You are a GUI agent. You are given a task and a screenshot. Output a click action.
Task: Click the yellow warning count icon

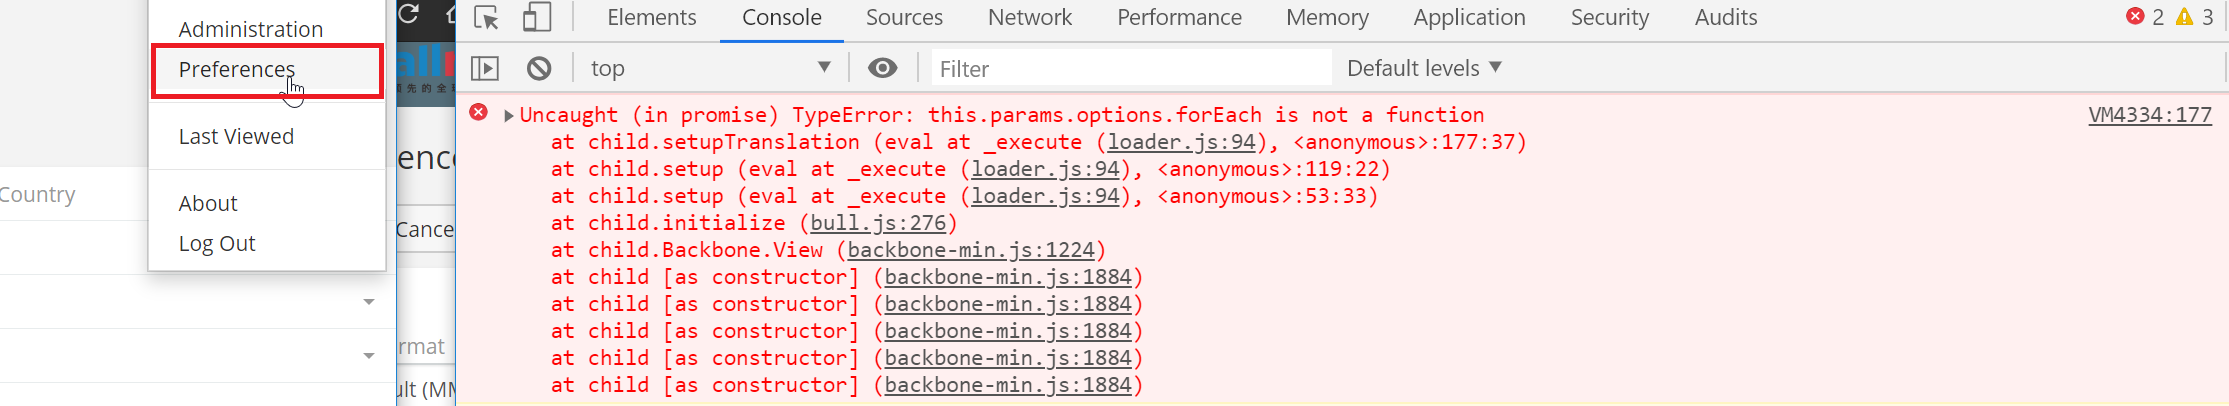(x=2184, y=17)
